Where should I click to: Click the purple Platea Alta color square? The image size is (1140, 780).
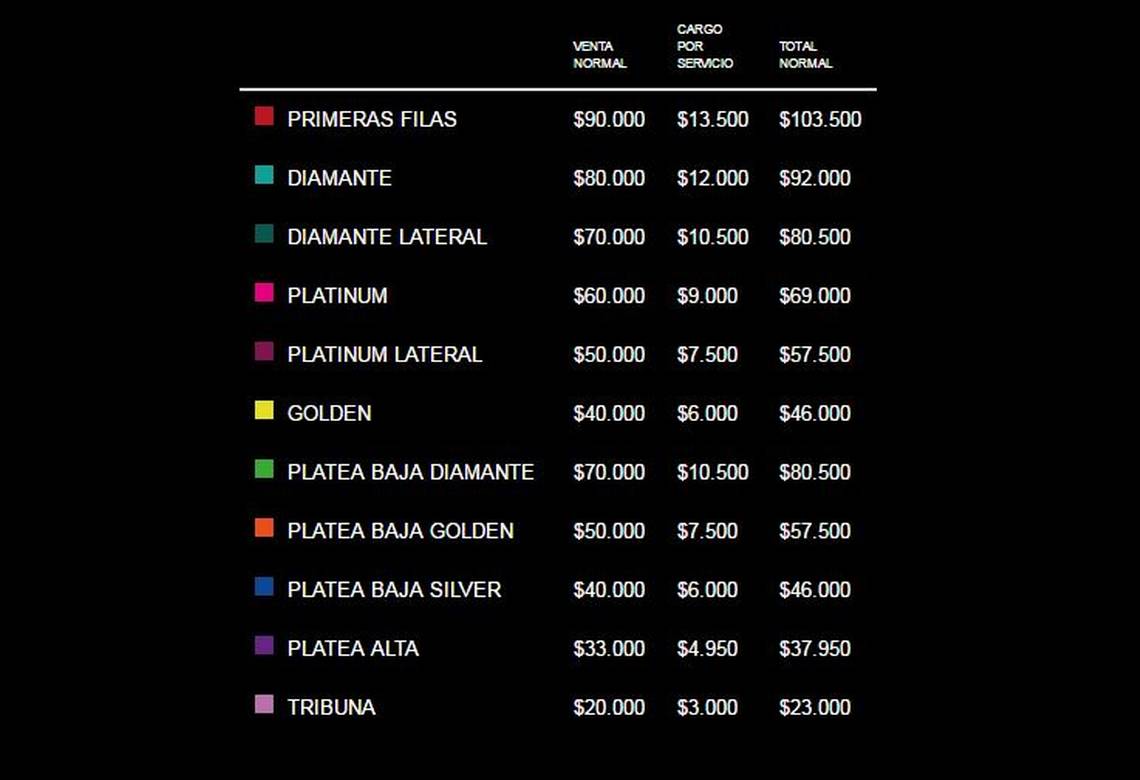pos(264,646)
